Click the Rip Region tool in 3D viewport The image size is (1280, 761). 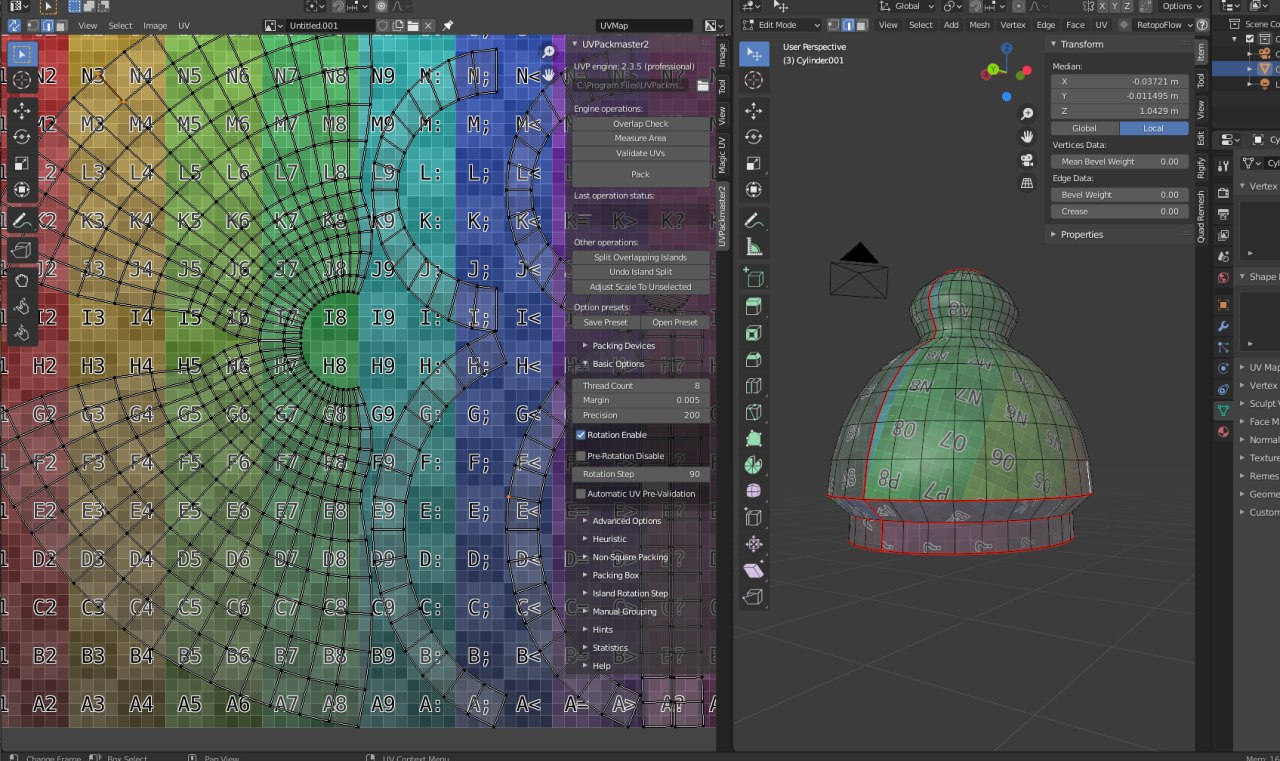754,597
